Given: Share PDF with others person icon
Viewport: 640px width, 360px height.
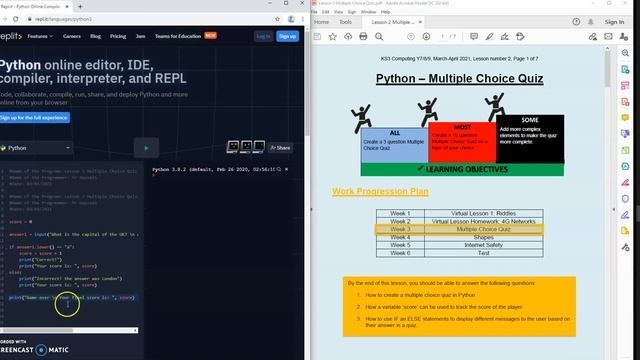Looking at the screenshot, I should (624, 37).
